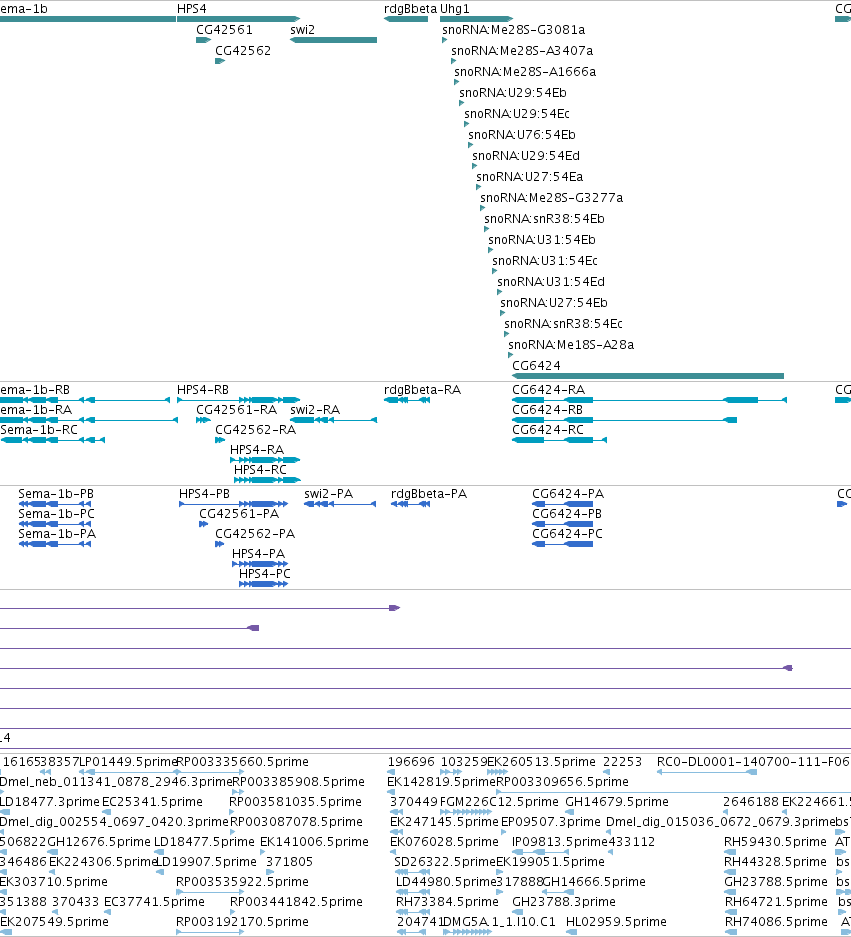Image resolution: width=851 pixels, height=937 pixels.
Task: Click the RC0-DL0001-140700-111-F06 EST label
Action: (753, 762)
